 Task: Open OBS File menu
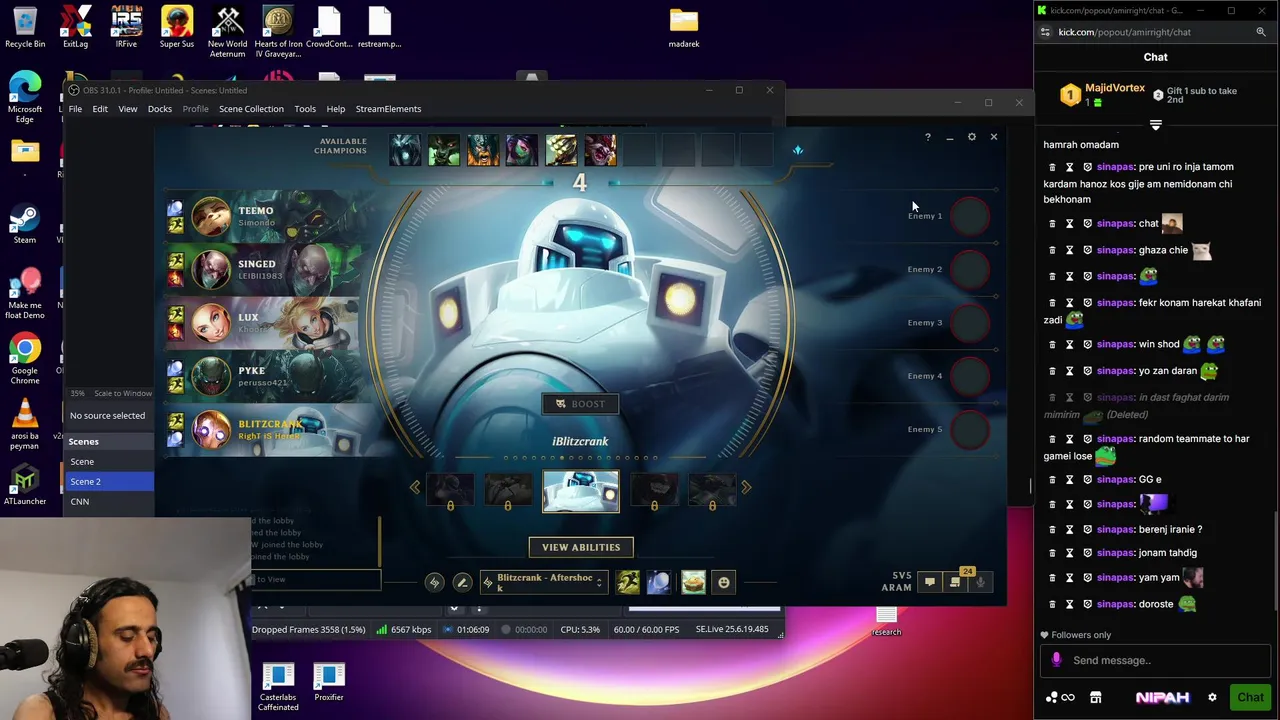pos(75,109)
